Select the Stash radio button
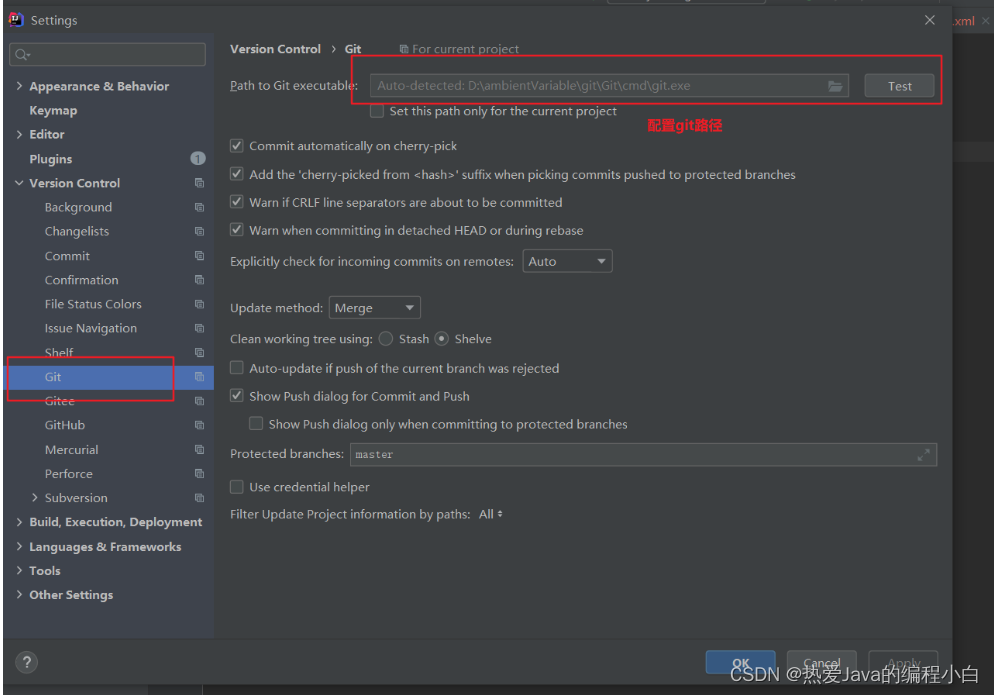 click(x=385, y=339)
